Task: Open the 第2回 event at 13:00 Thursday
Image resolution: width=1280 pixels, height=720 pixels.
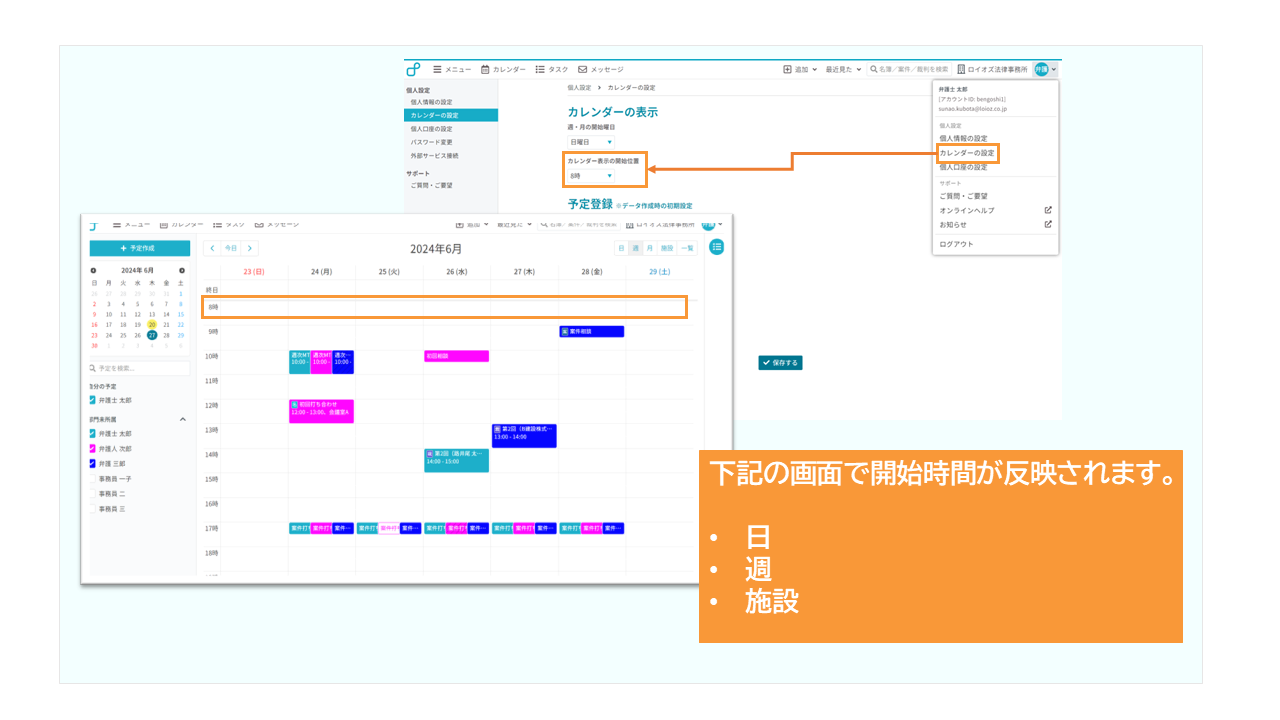Action: (x=524, y=435)
